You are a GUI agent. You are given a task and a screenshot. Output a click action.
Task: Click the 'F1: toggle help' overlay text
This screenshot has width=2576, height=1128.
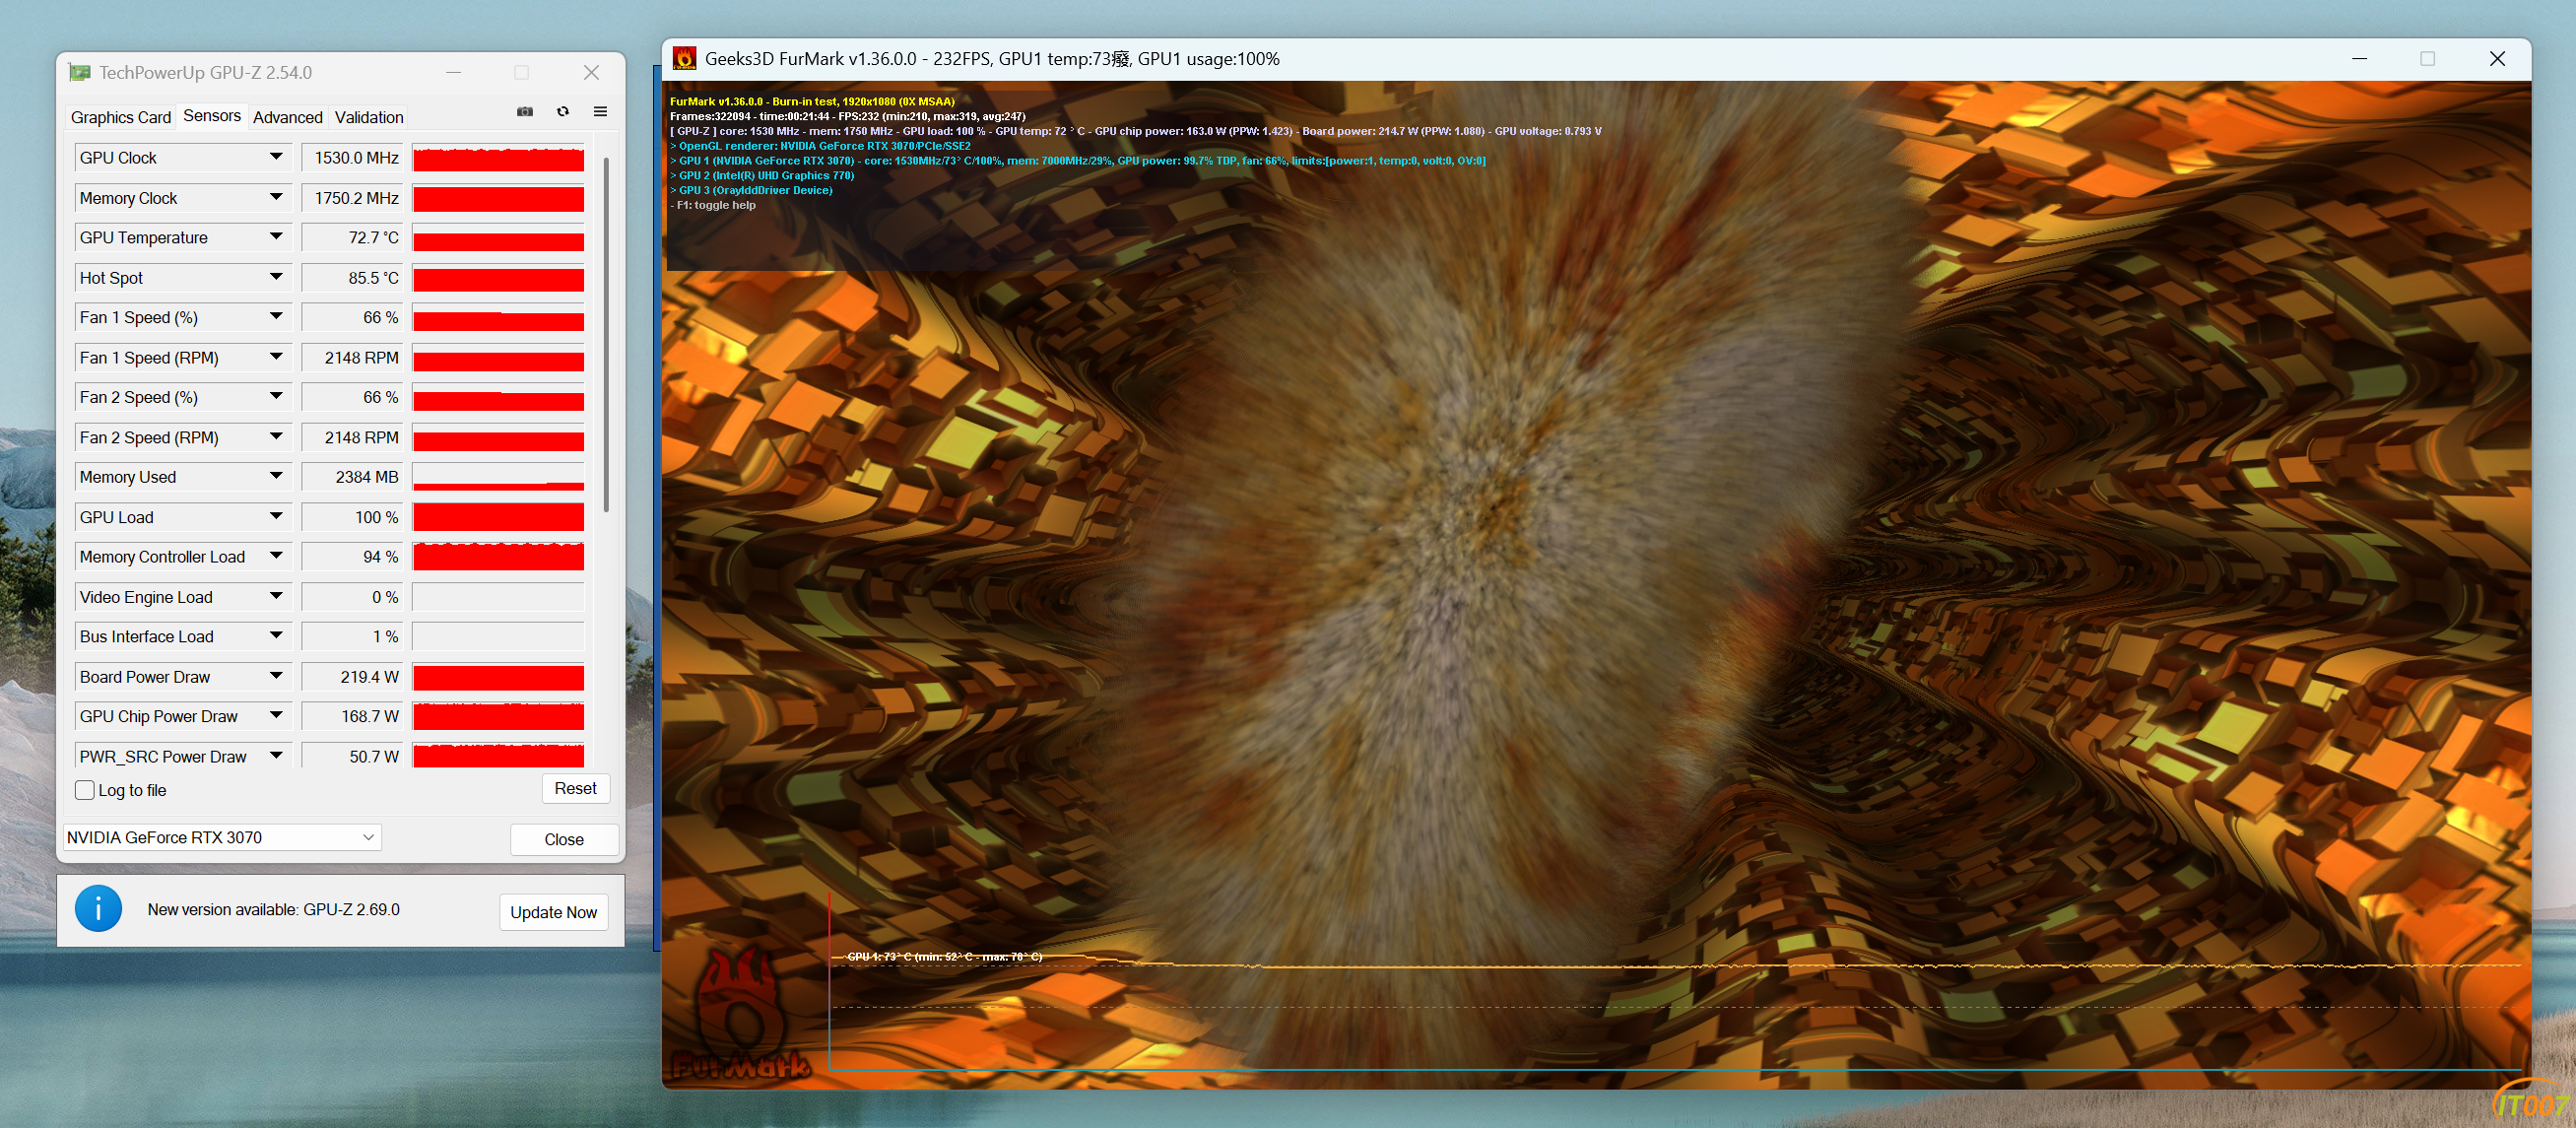[713, 205]
